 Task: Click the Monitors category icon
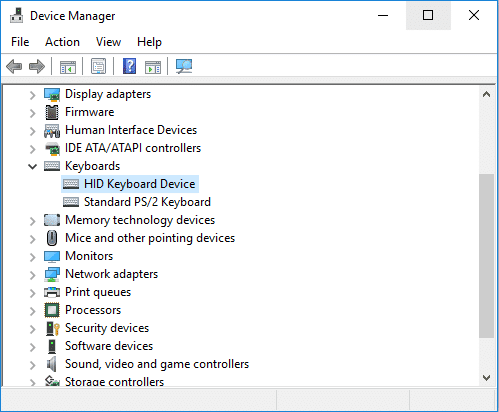[x=52, y=256]
